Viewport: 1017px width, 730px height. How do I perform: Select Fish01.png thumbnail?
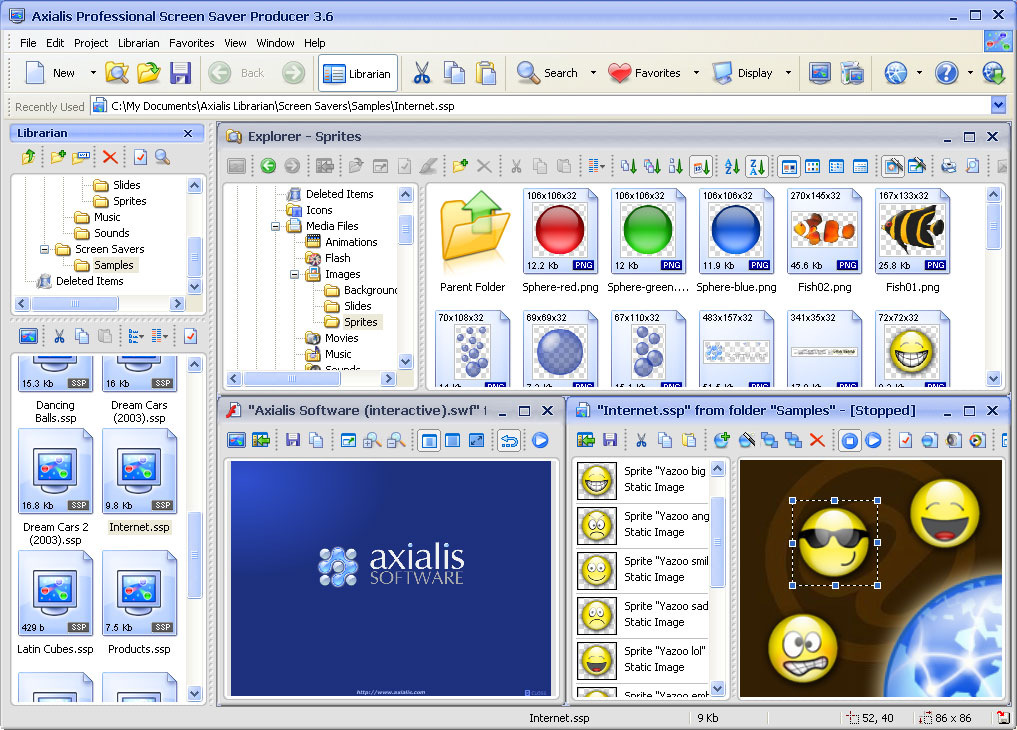(x=913, y=241)
